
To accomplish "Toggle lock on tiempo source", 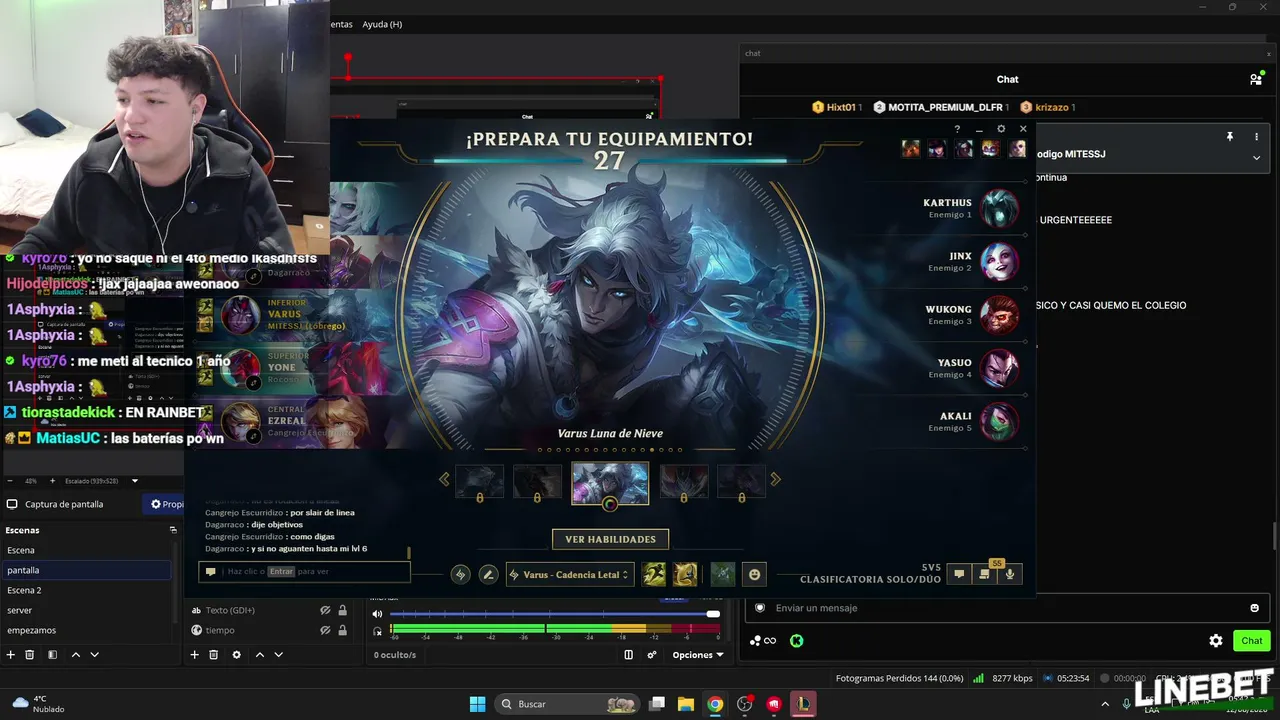I will pyautogui.click(x=343, y=630).
